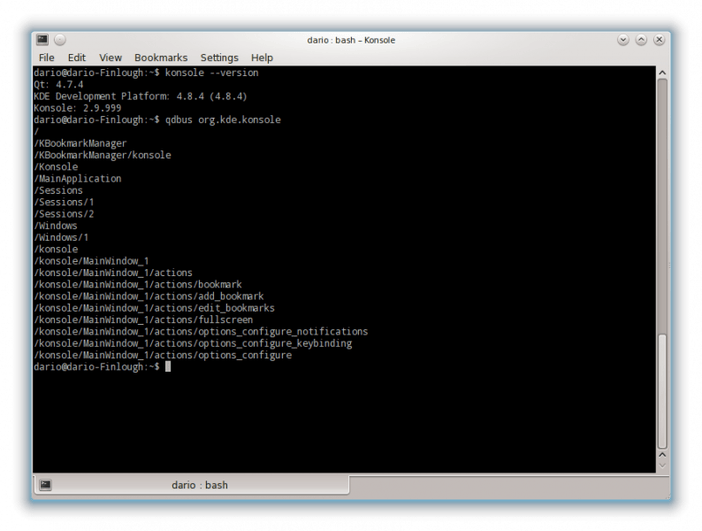Expand the View menu
The height and width of the screenshot is (531, 702).
[110, 58]
